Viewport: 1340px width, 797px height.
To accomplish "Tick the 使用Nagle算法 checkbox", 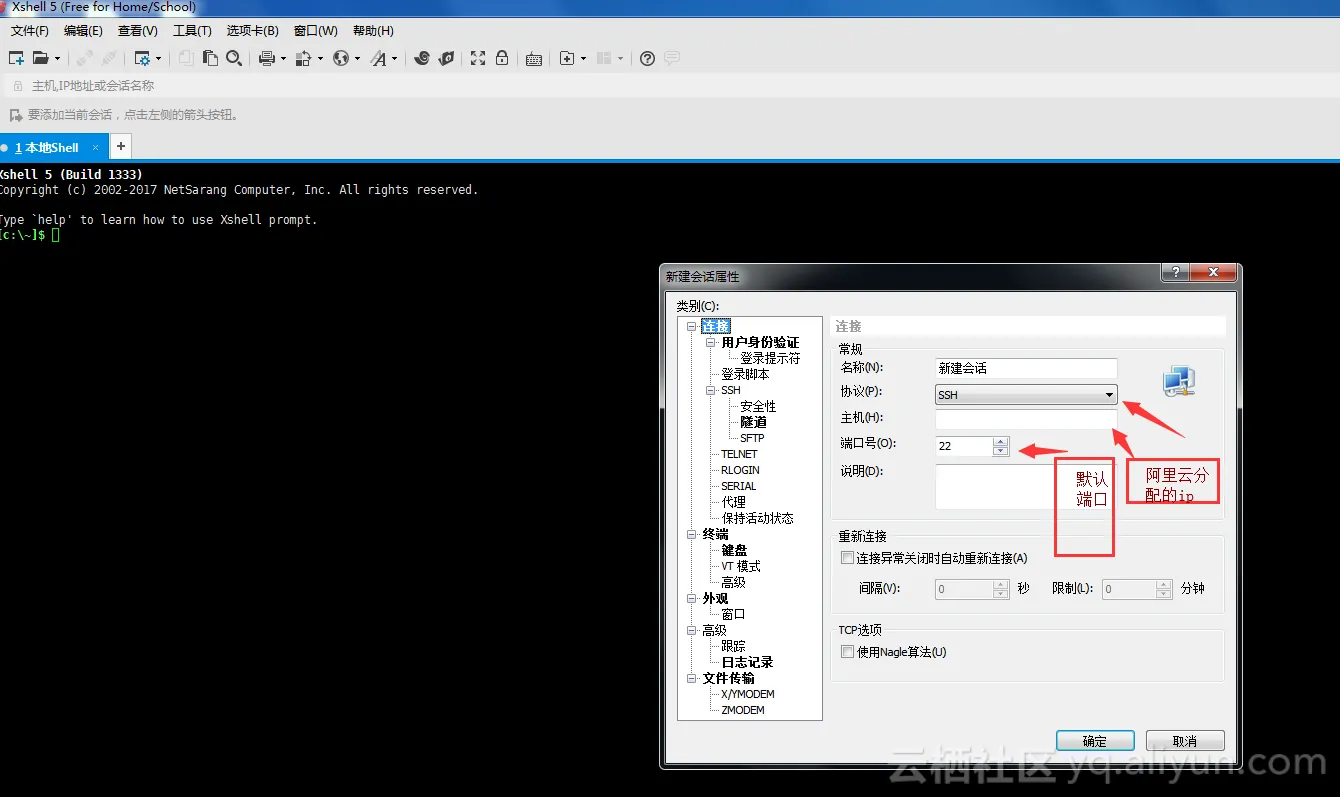I will tap(847, 652).
